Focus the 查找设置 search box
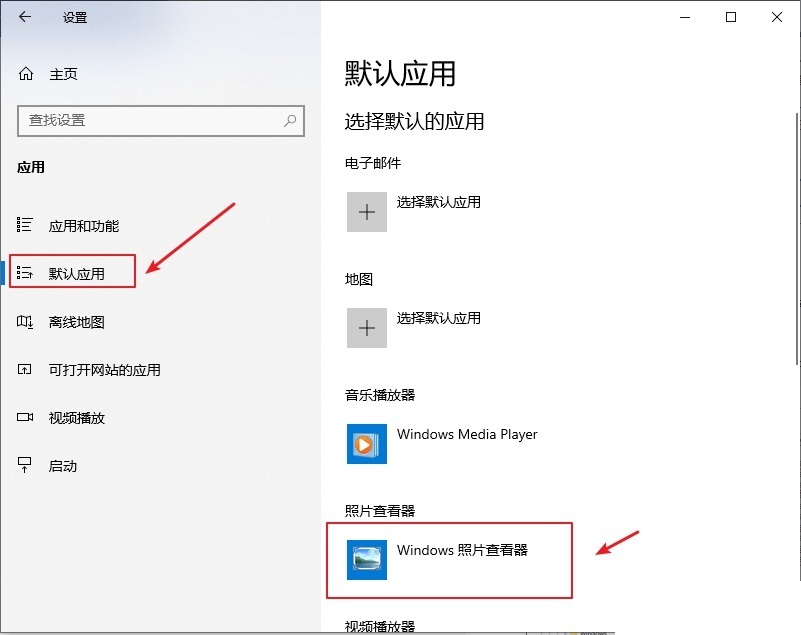The height and width of the screenshot is (635, 801). (x=161, y=121)
